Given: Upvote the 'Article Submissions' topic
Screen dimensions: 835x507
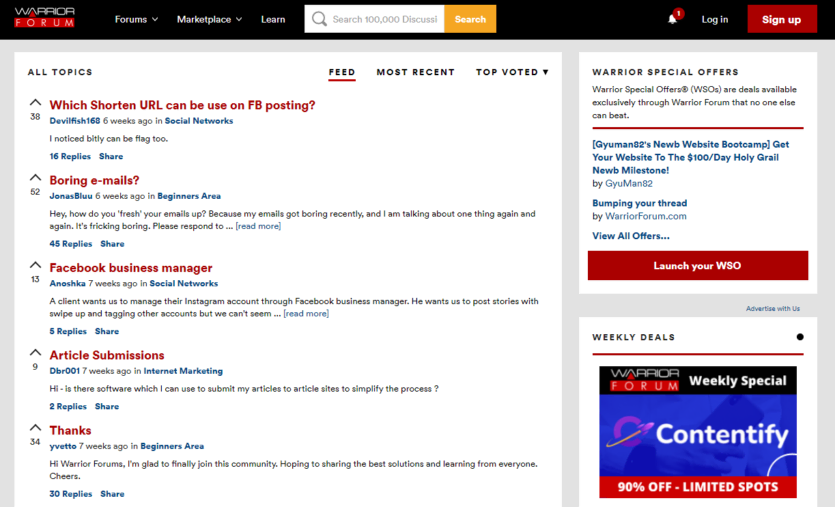Looking at the screenshot, I should coord(35,351).
